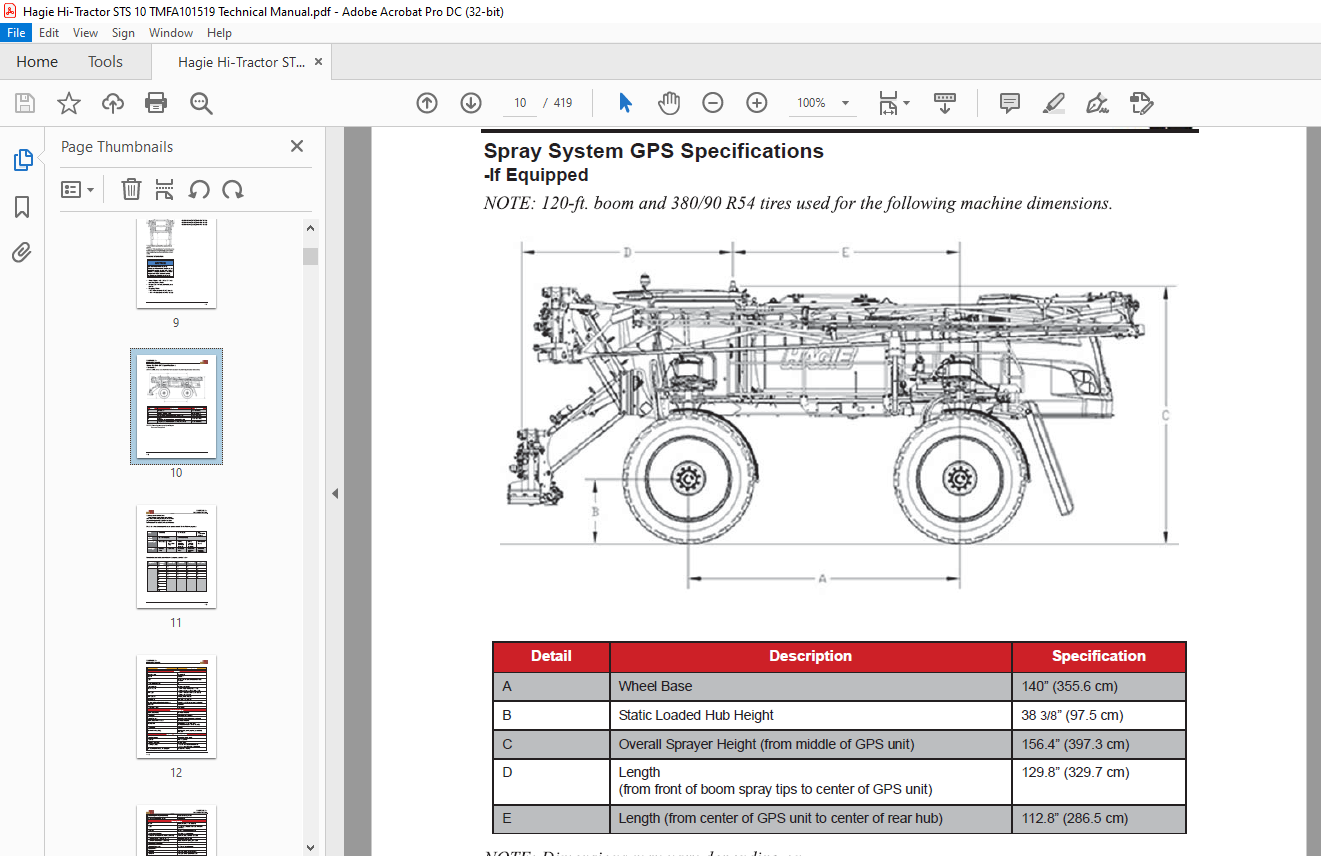This screenshot has width=1321, height=856.
Task: Click the 'Overall Sprayer Height' description cell
Action: (811, 744)
